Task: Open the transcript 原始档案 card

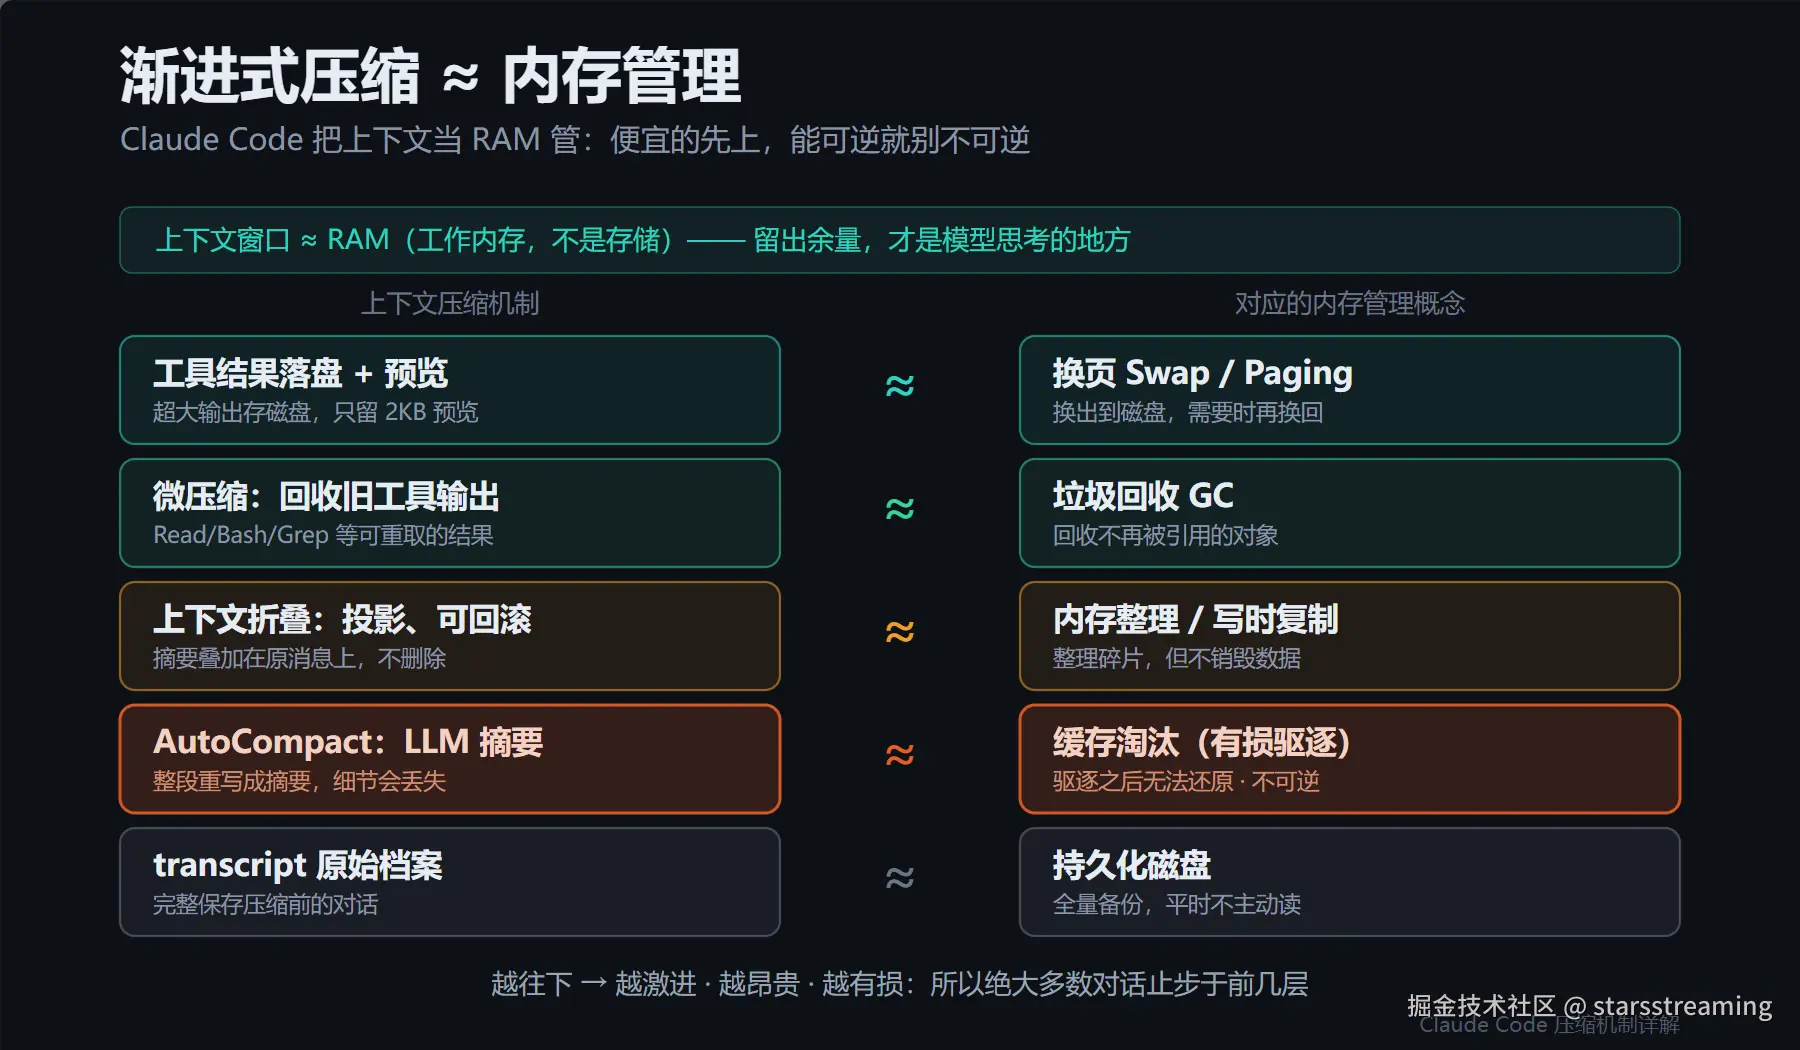Action: point(450,882)
